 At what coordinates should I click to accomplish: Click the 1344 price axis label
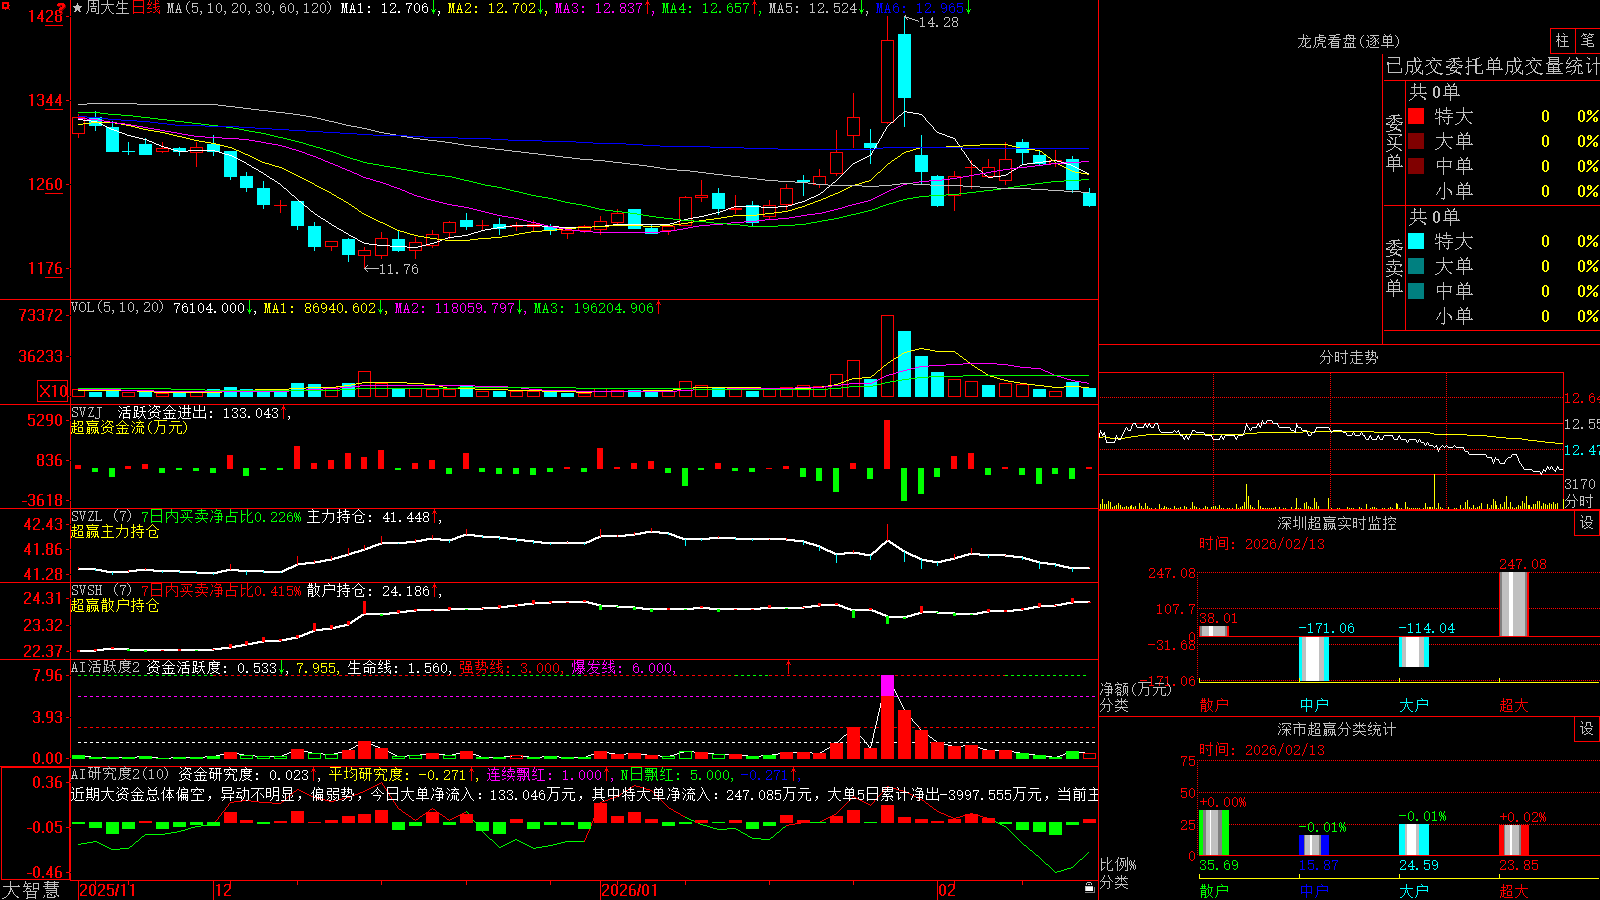[45, 100]
